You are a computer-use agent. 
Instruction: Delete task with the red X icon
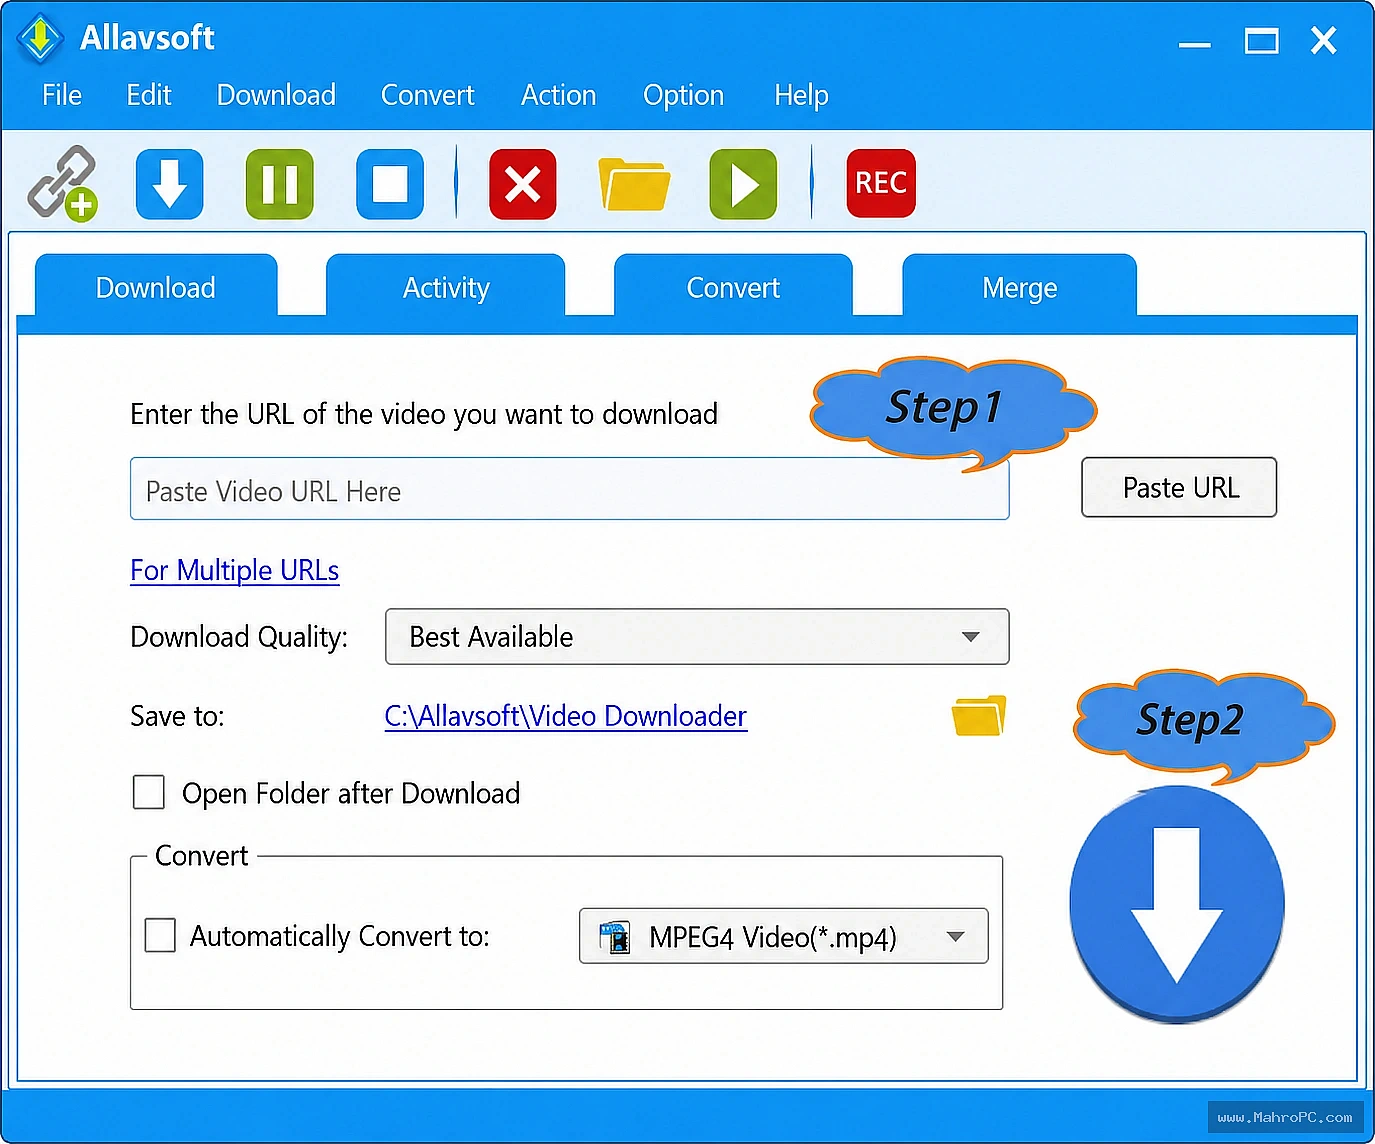(x=523, y=184)
